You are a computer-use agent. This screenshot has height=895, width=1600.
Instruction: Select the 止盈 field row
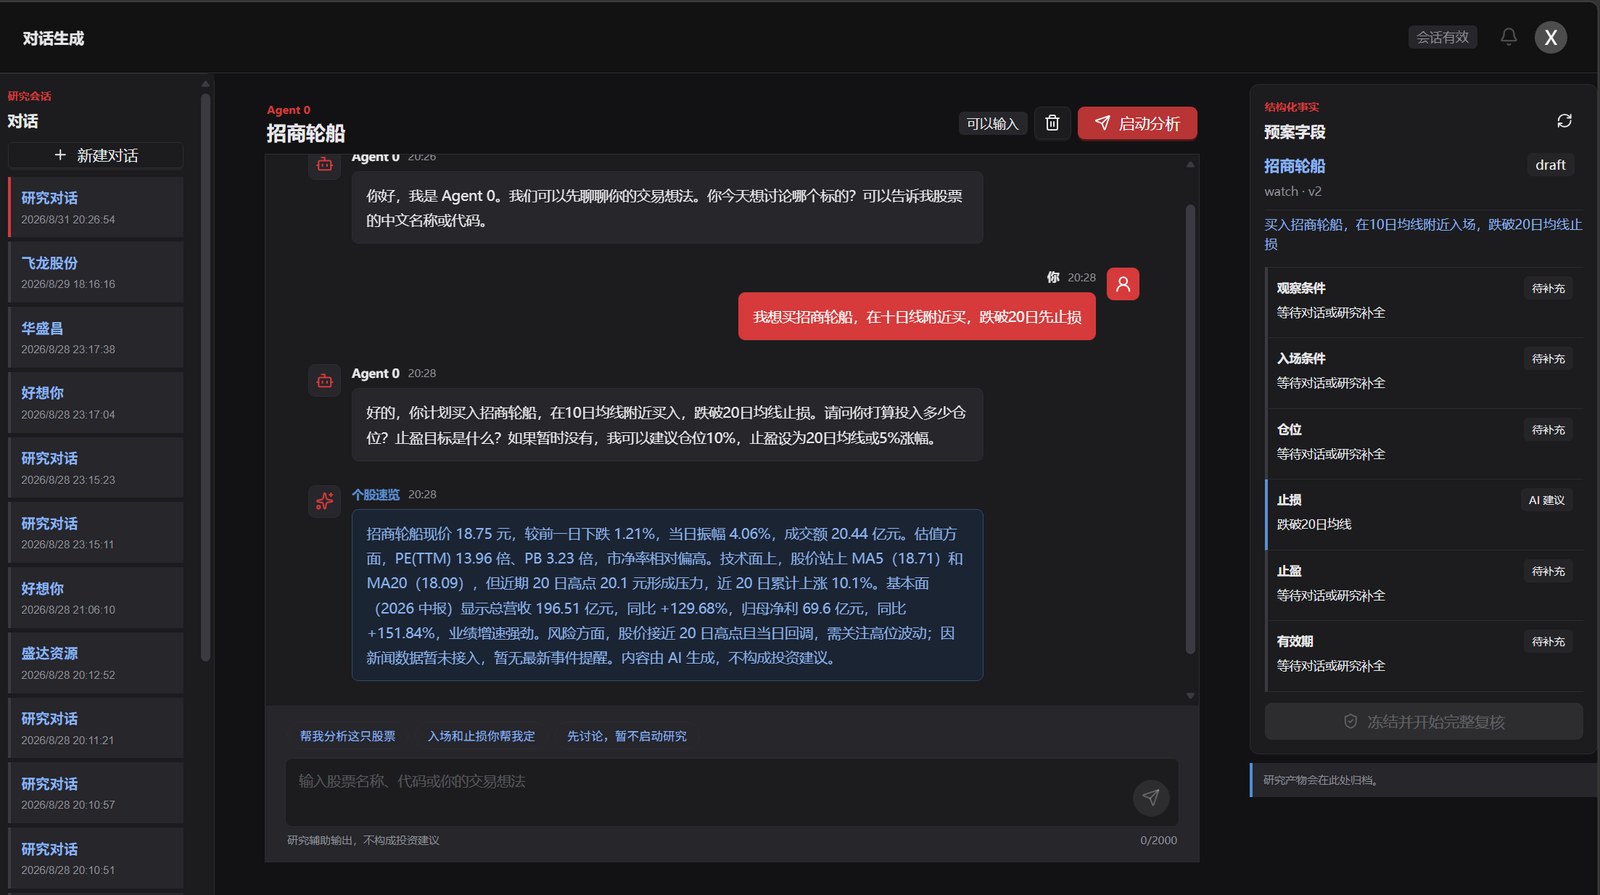(x=1424, y=585)
